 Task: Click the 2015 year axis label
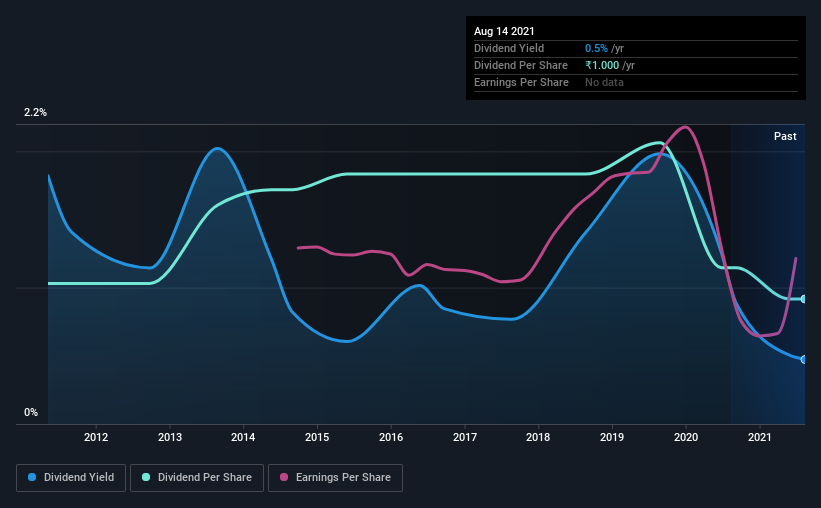[x=317, y=437]
